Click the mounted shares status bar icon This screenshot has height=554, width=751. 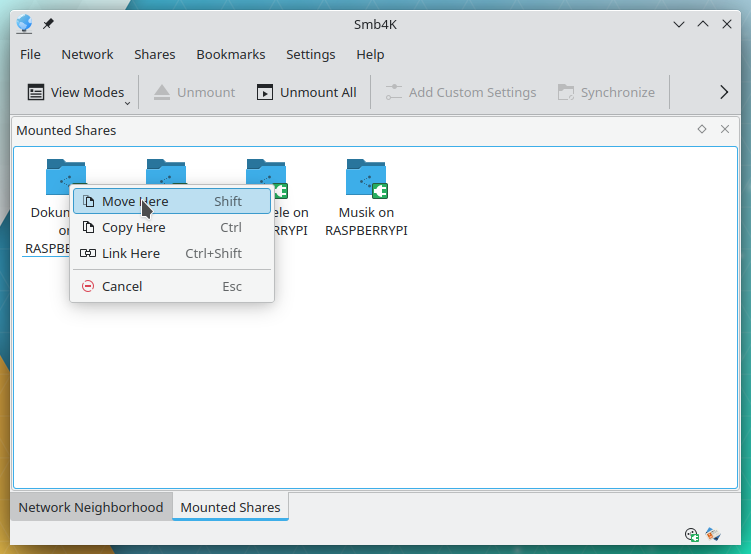pyautogui.click(x=692, y=534)
